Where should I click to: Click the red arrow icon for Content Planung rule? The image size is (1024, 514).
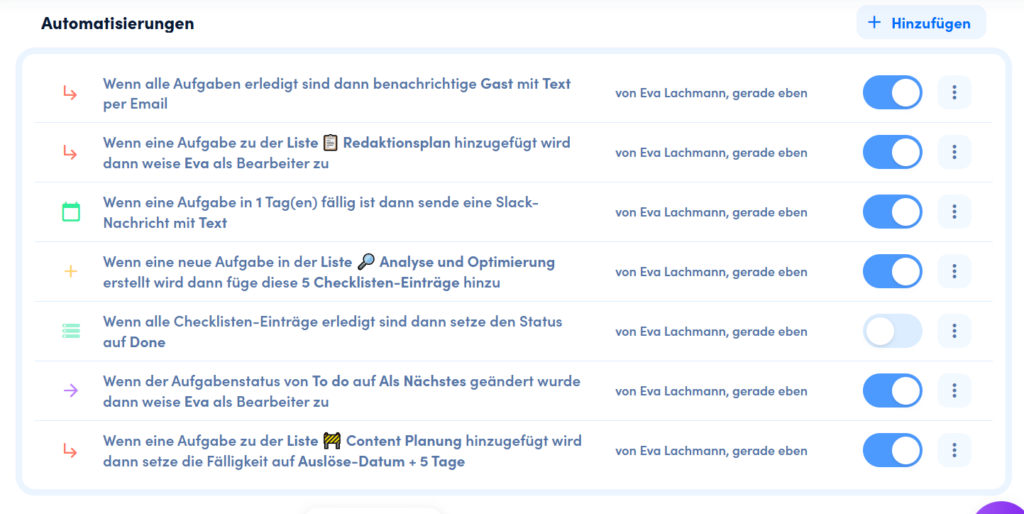point(70,450)
